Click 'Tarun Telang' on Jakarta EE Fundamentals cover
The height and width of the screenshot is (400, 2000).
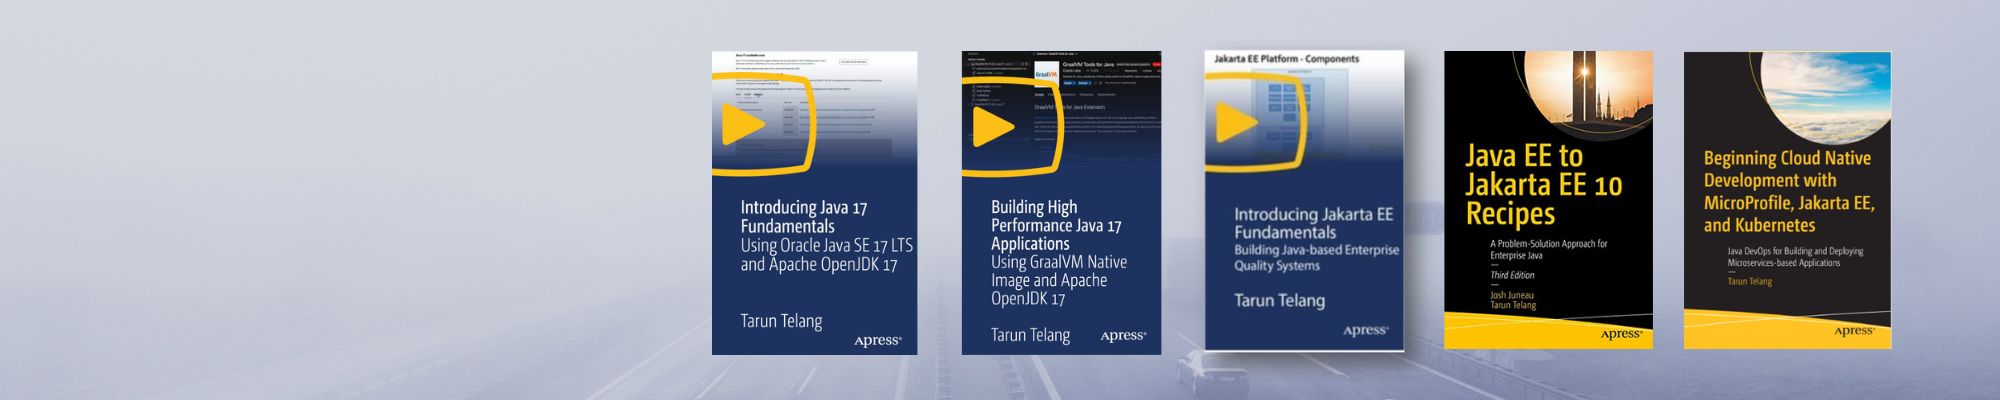click(1279, 300)
